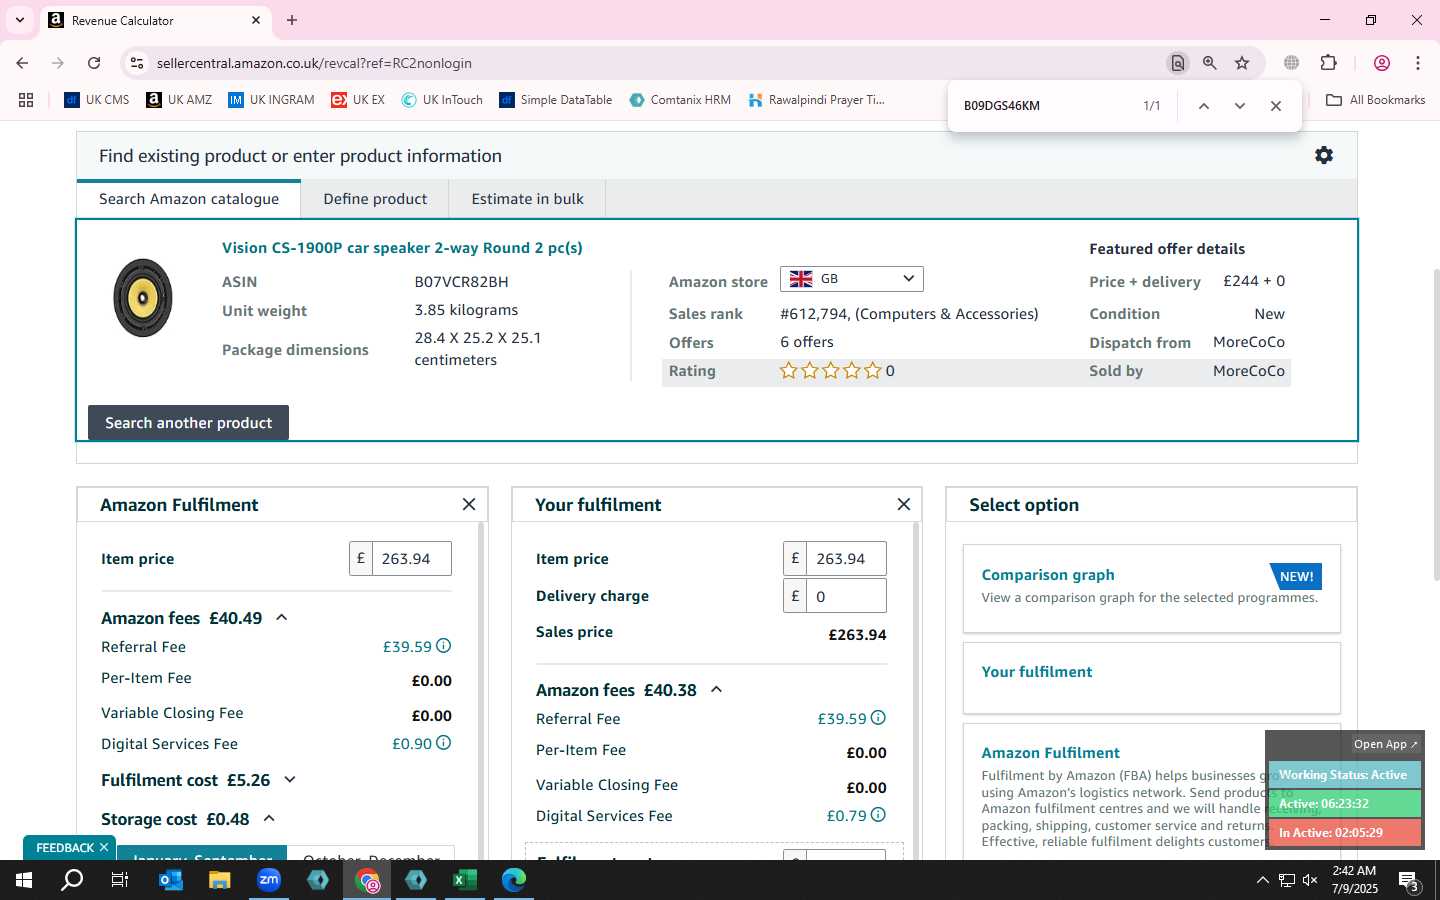View site information icon in address bar
1440x900 pixels.
point(137,63)
